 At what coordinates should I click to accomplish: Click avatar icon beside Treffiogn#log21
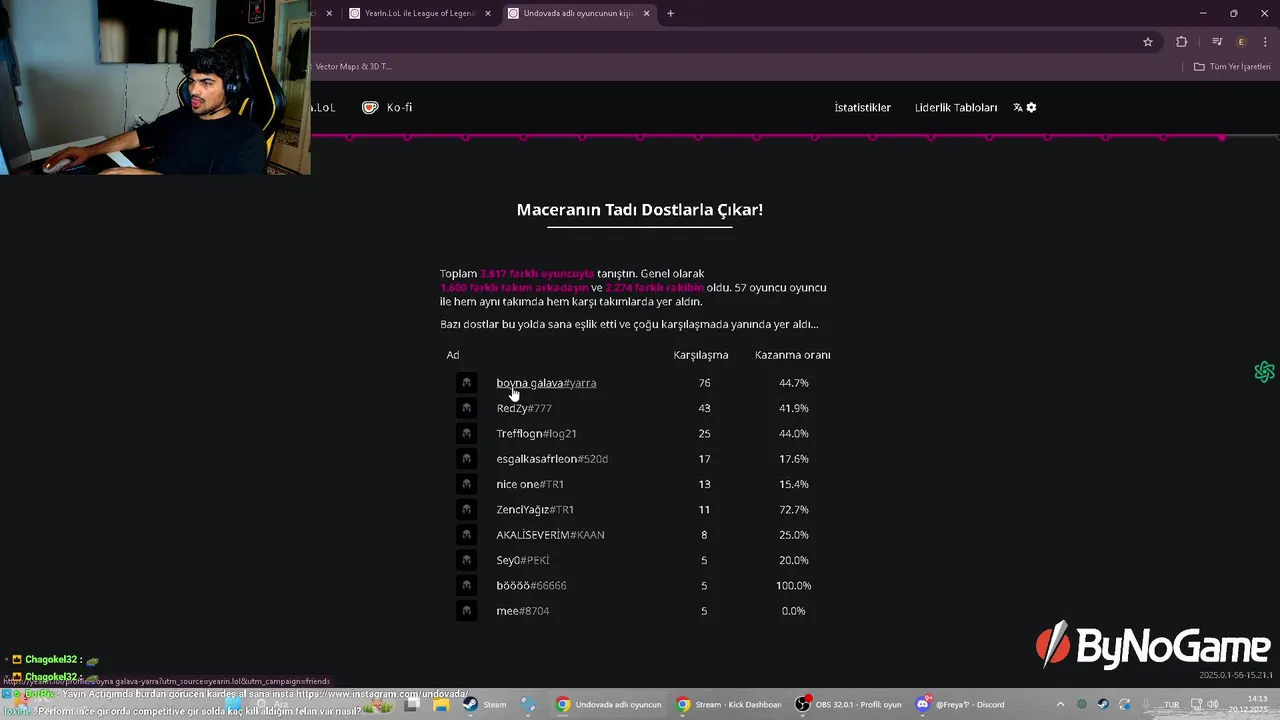click(x=466, y=433)
